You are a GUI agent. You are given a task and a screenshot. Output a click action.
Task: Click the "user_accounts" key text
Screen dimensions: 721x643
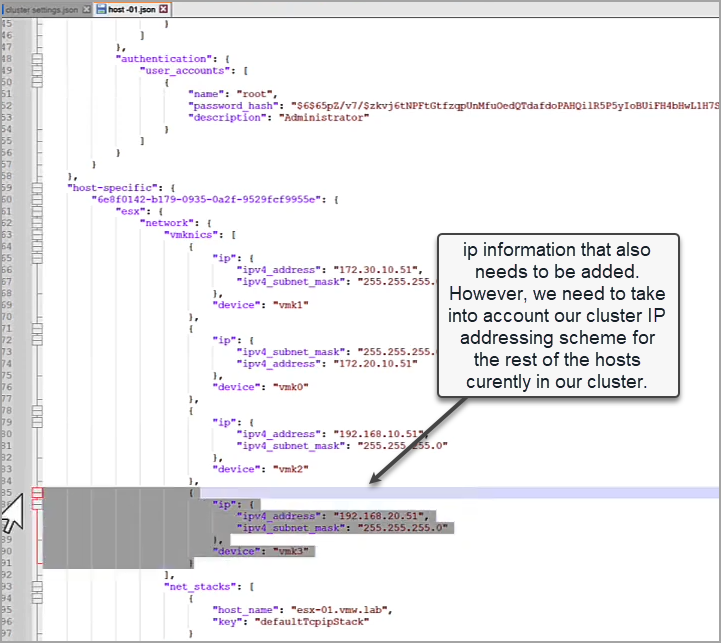pos(185,70)
